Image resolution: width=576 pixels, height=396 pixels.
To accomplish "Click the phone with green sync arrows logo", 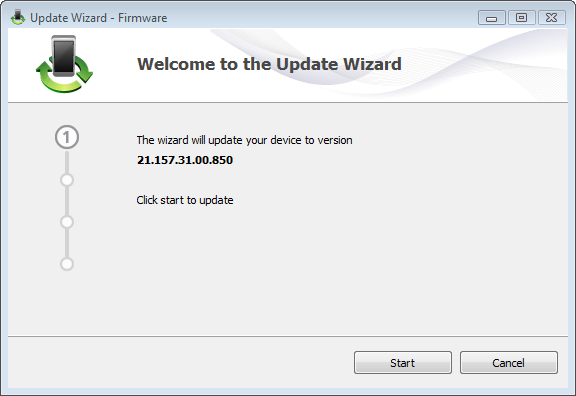I will pos(64,64).
